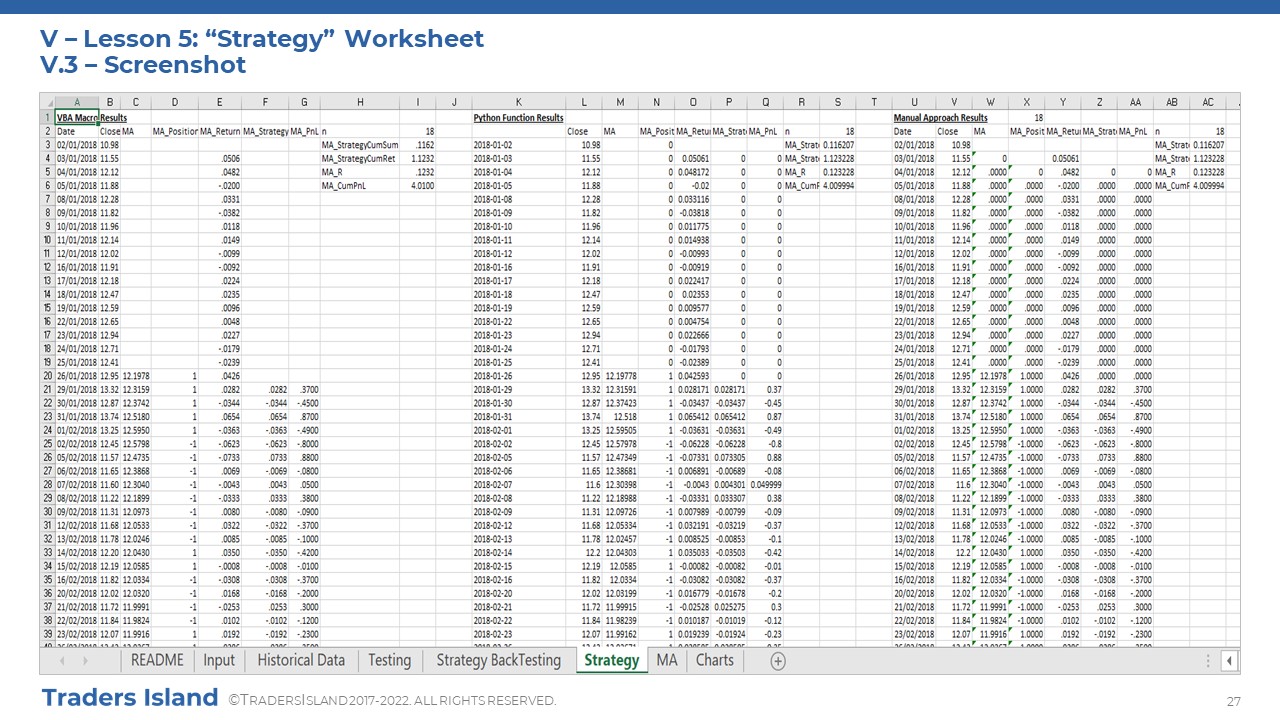Go to the Testing sheet tab

coord(389,660)
